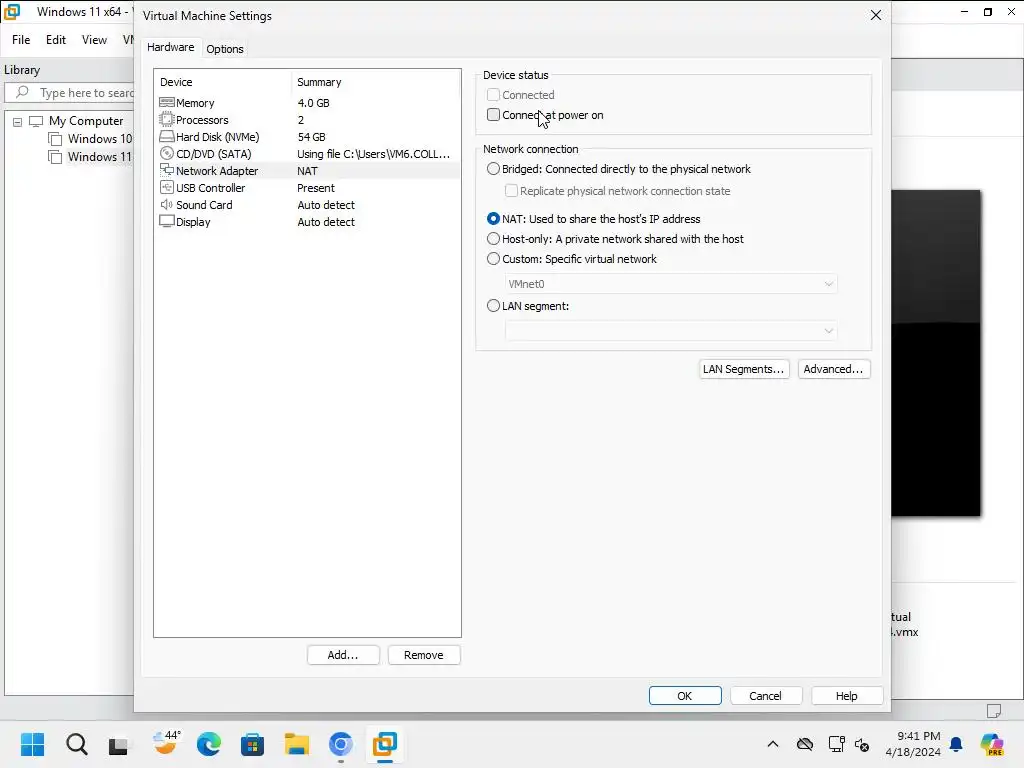The width and height of the screenshot is (1024, 768).
Task: Select the Processors device icon
Action: click(x=167, y=120)
